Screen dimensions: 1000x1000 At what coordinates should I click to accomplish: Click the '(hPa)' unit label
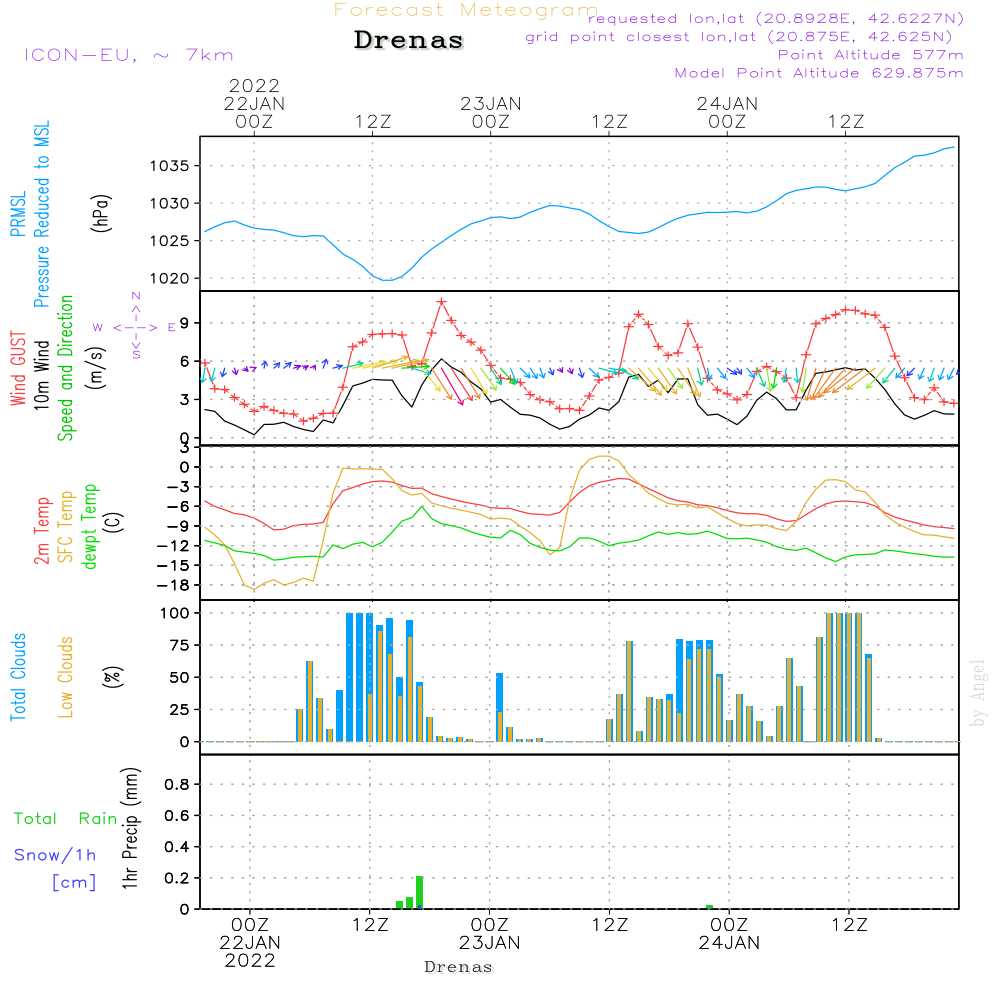point(101,213)
